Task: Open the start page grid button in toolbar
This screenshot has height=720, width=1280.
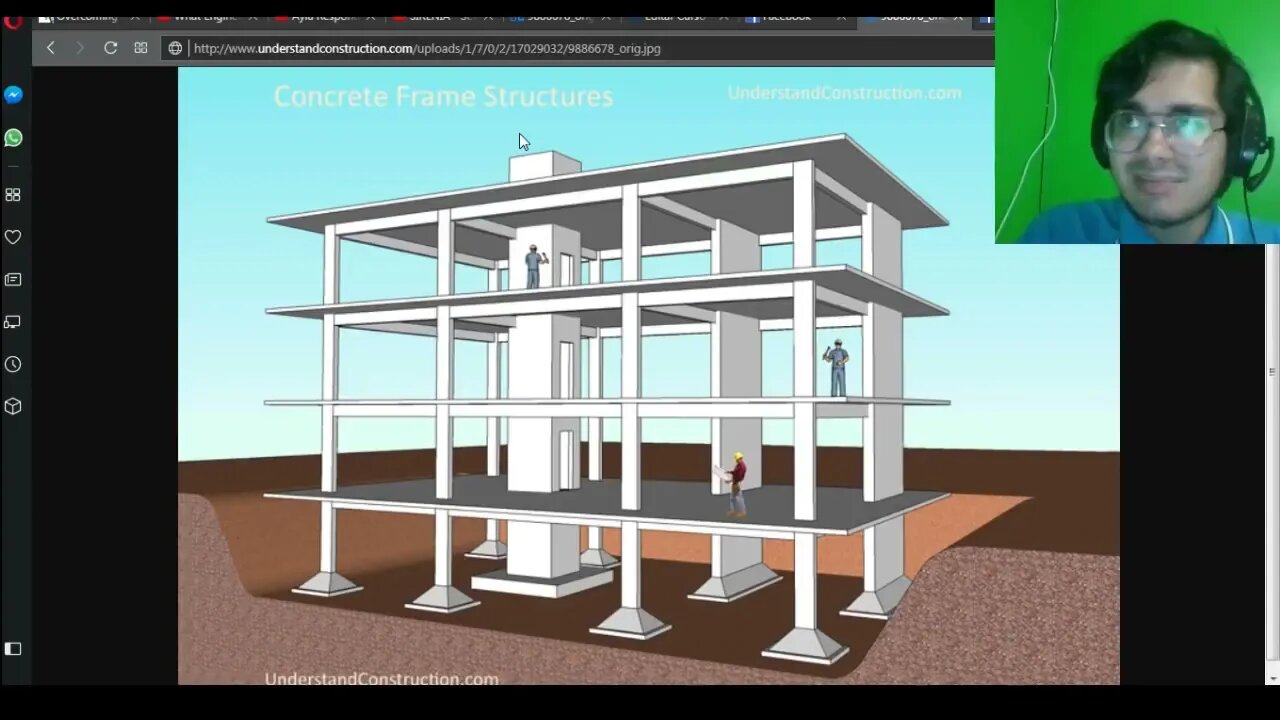Action: [141, 48]
